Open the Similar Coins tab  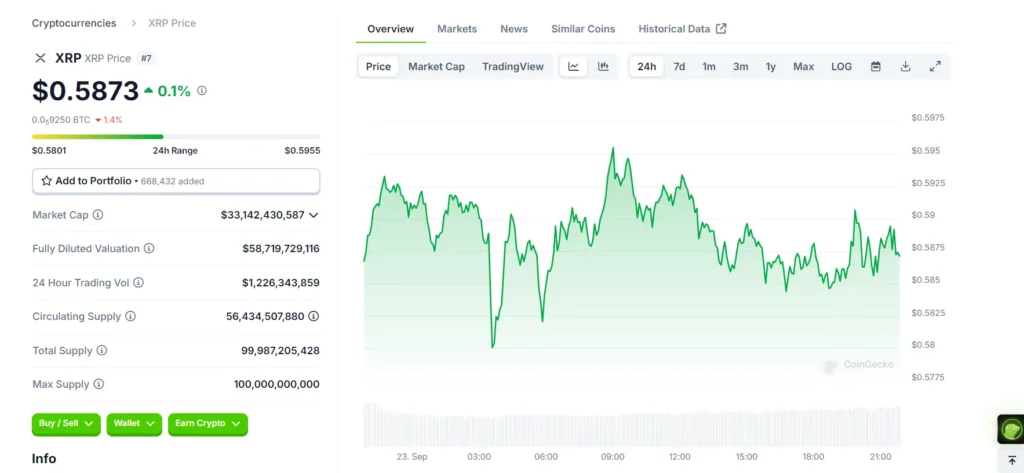pyautogui.click(x=583, y=29)
